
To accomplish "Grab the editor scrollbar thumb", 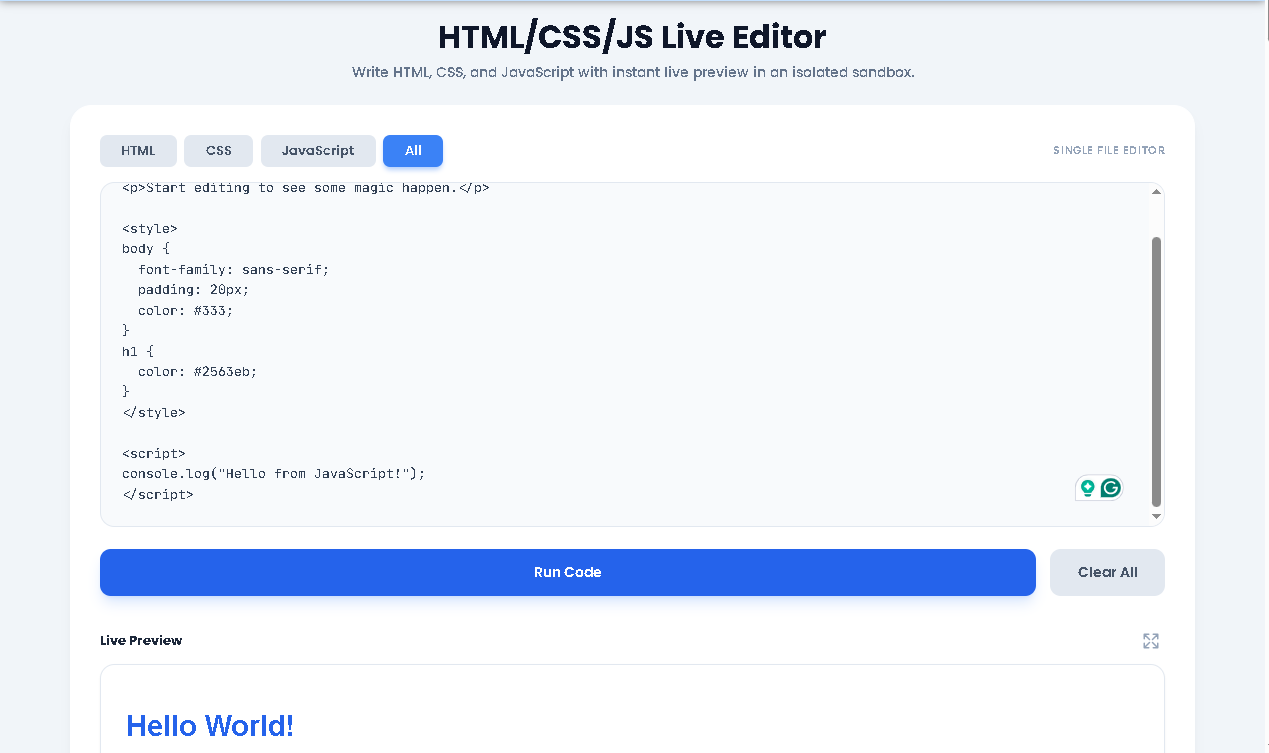I will coord(1157,370).
